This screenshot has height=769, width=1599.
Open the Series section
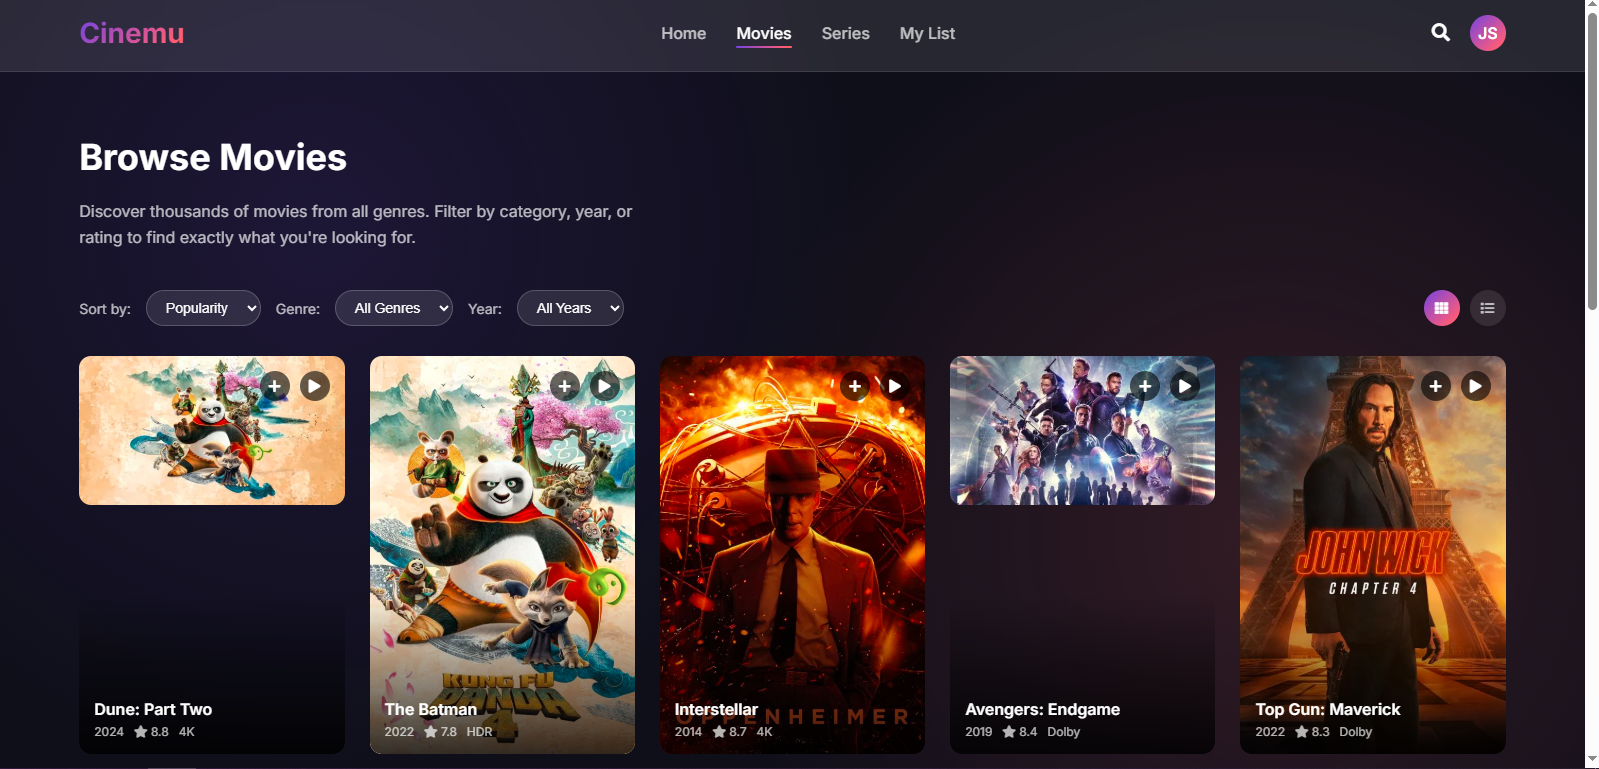(x=845, y=33)
